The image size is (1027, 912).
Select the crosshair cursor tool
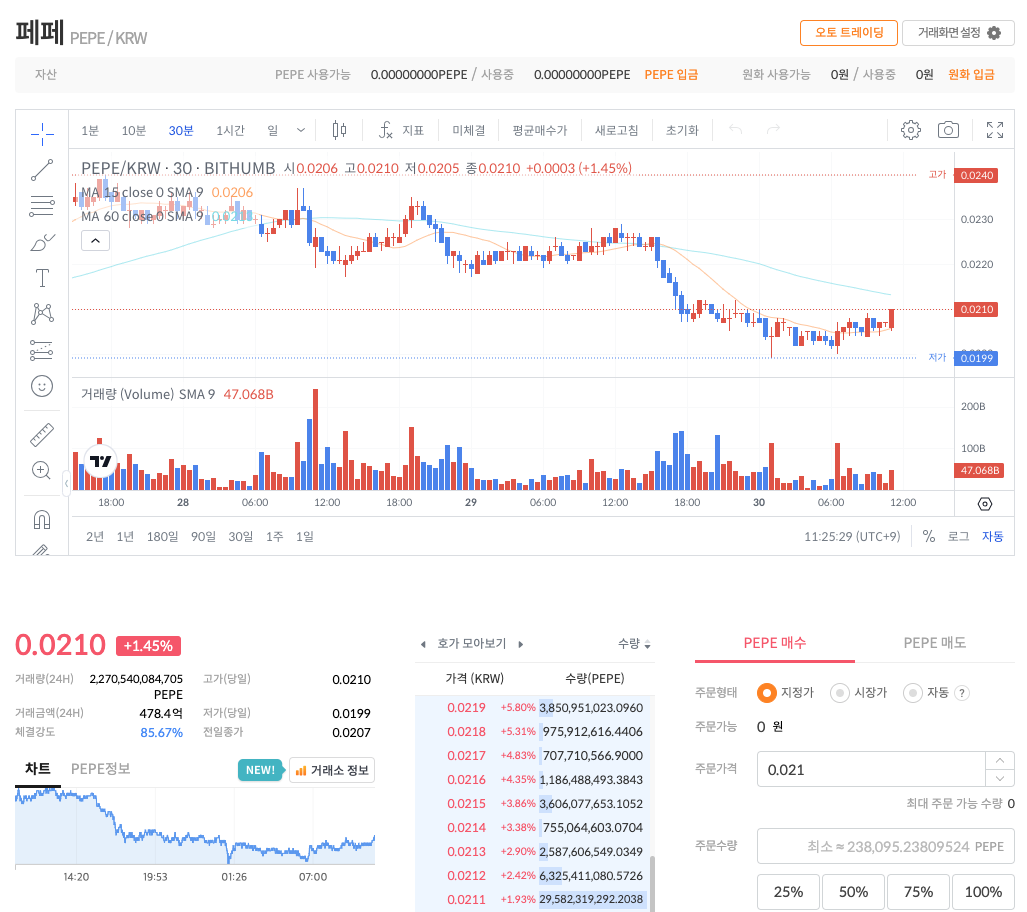[42, 134]
